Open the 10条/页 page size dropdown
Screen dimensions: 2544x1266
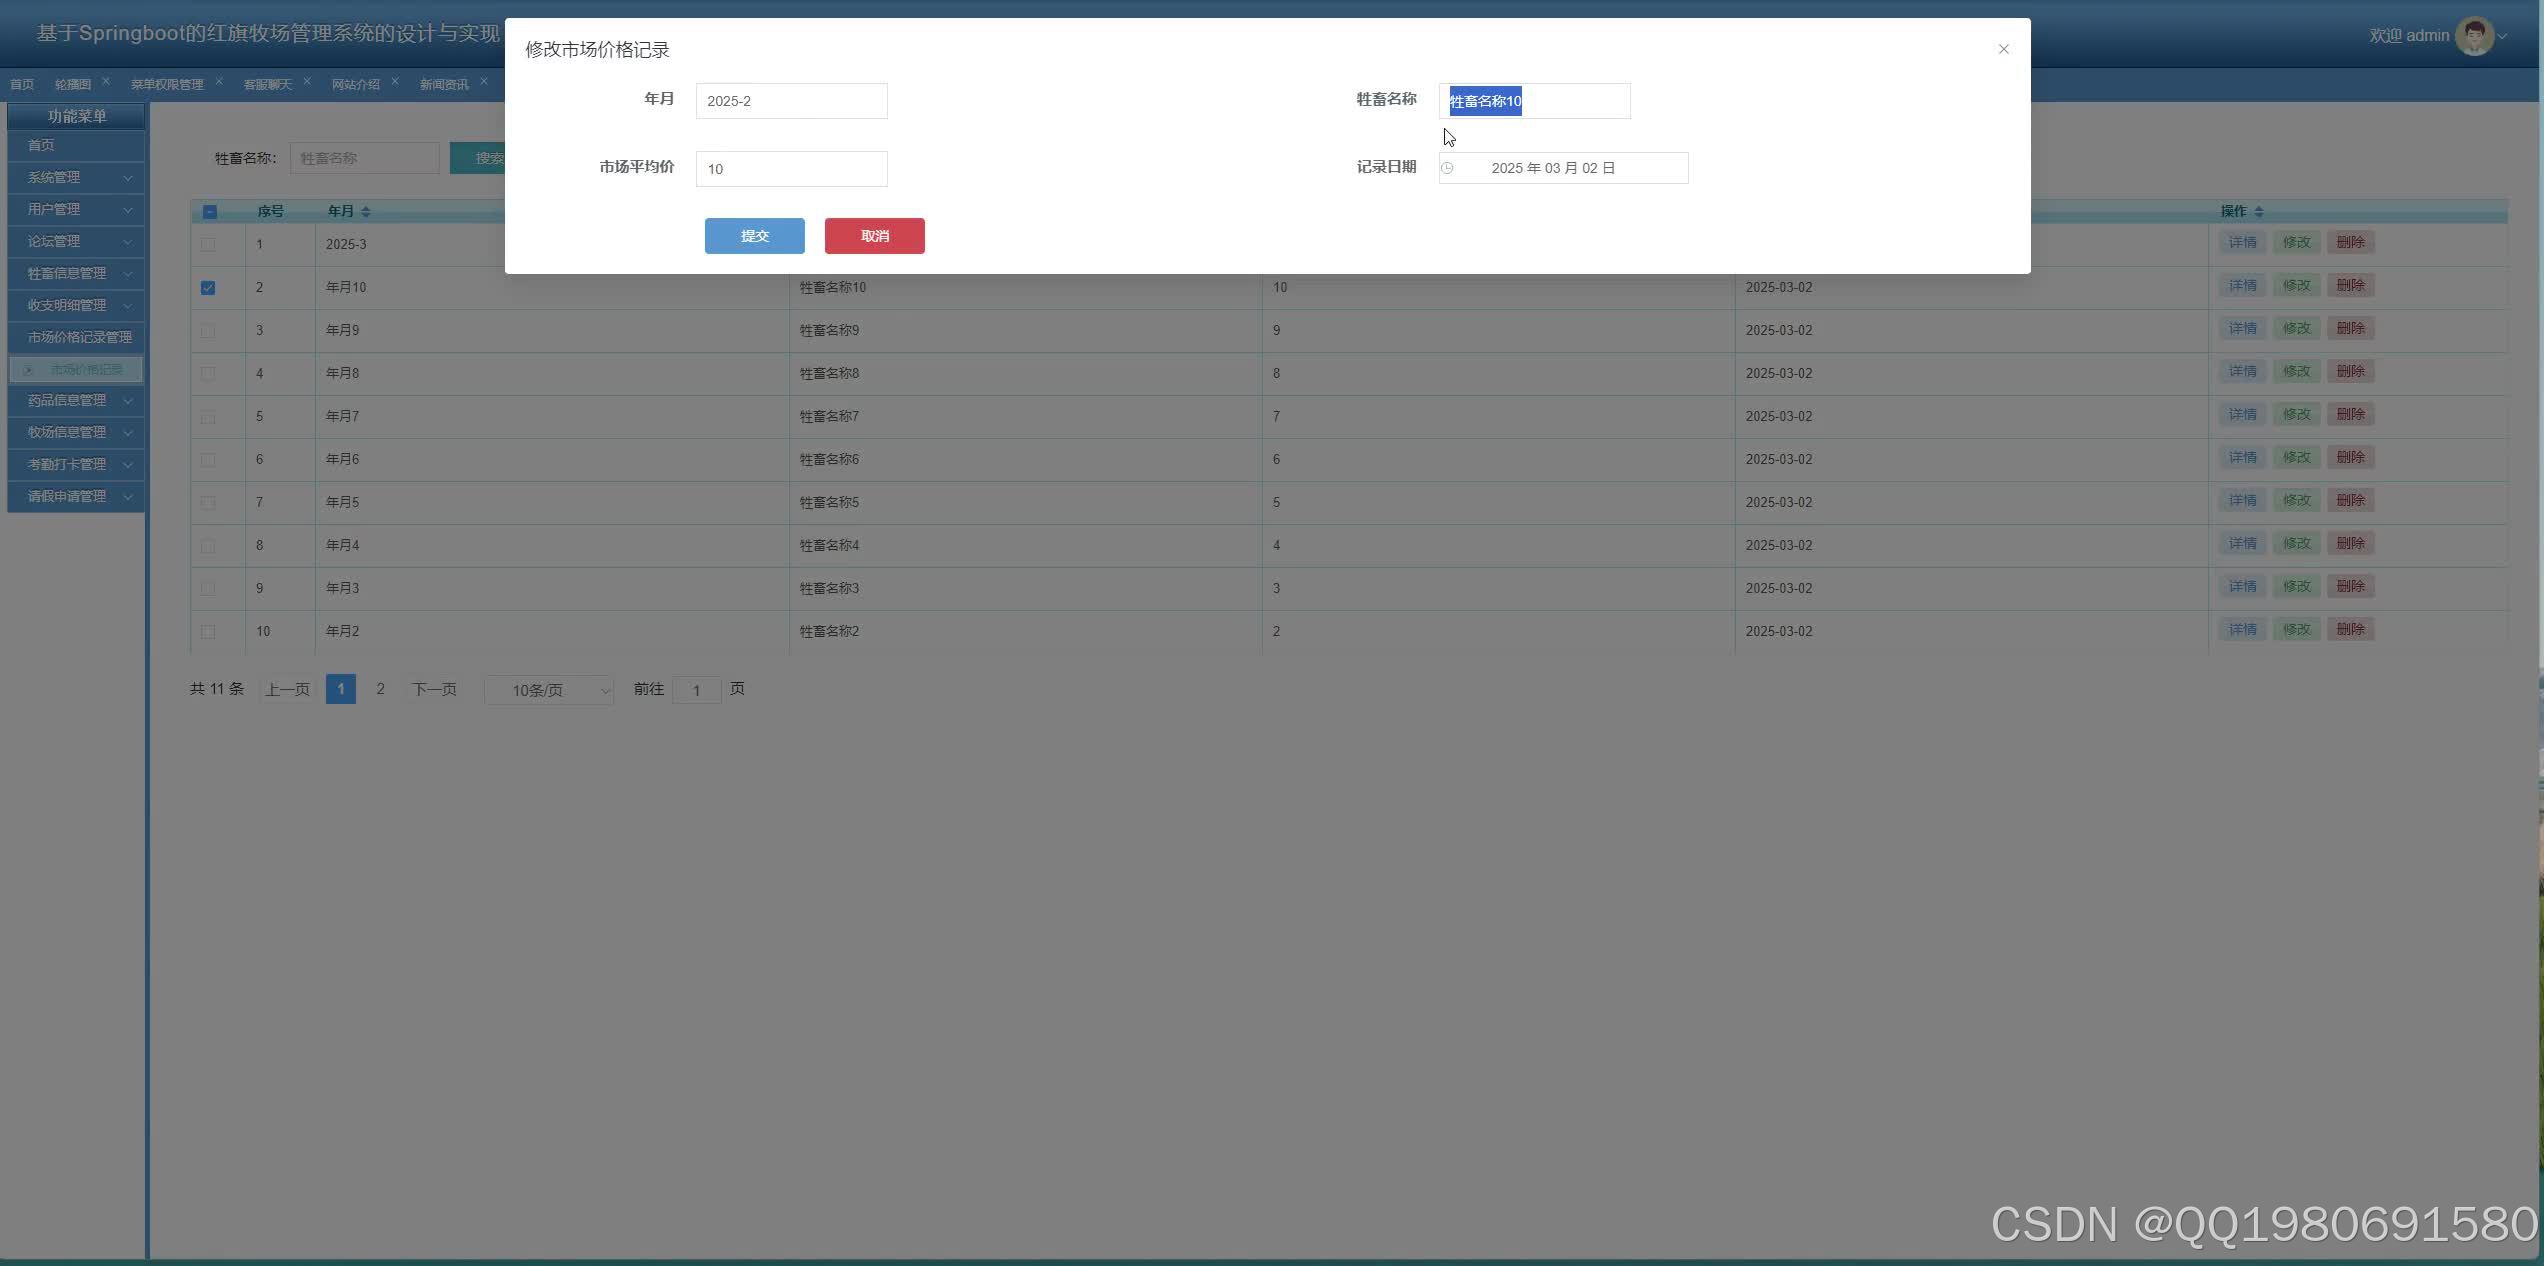[549, 690]
